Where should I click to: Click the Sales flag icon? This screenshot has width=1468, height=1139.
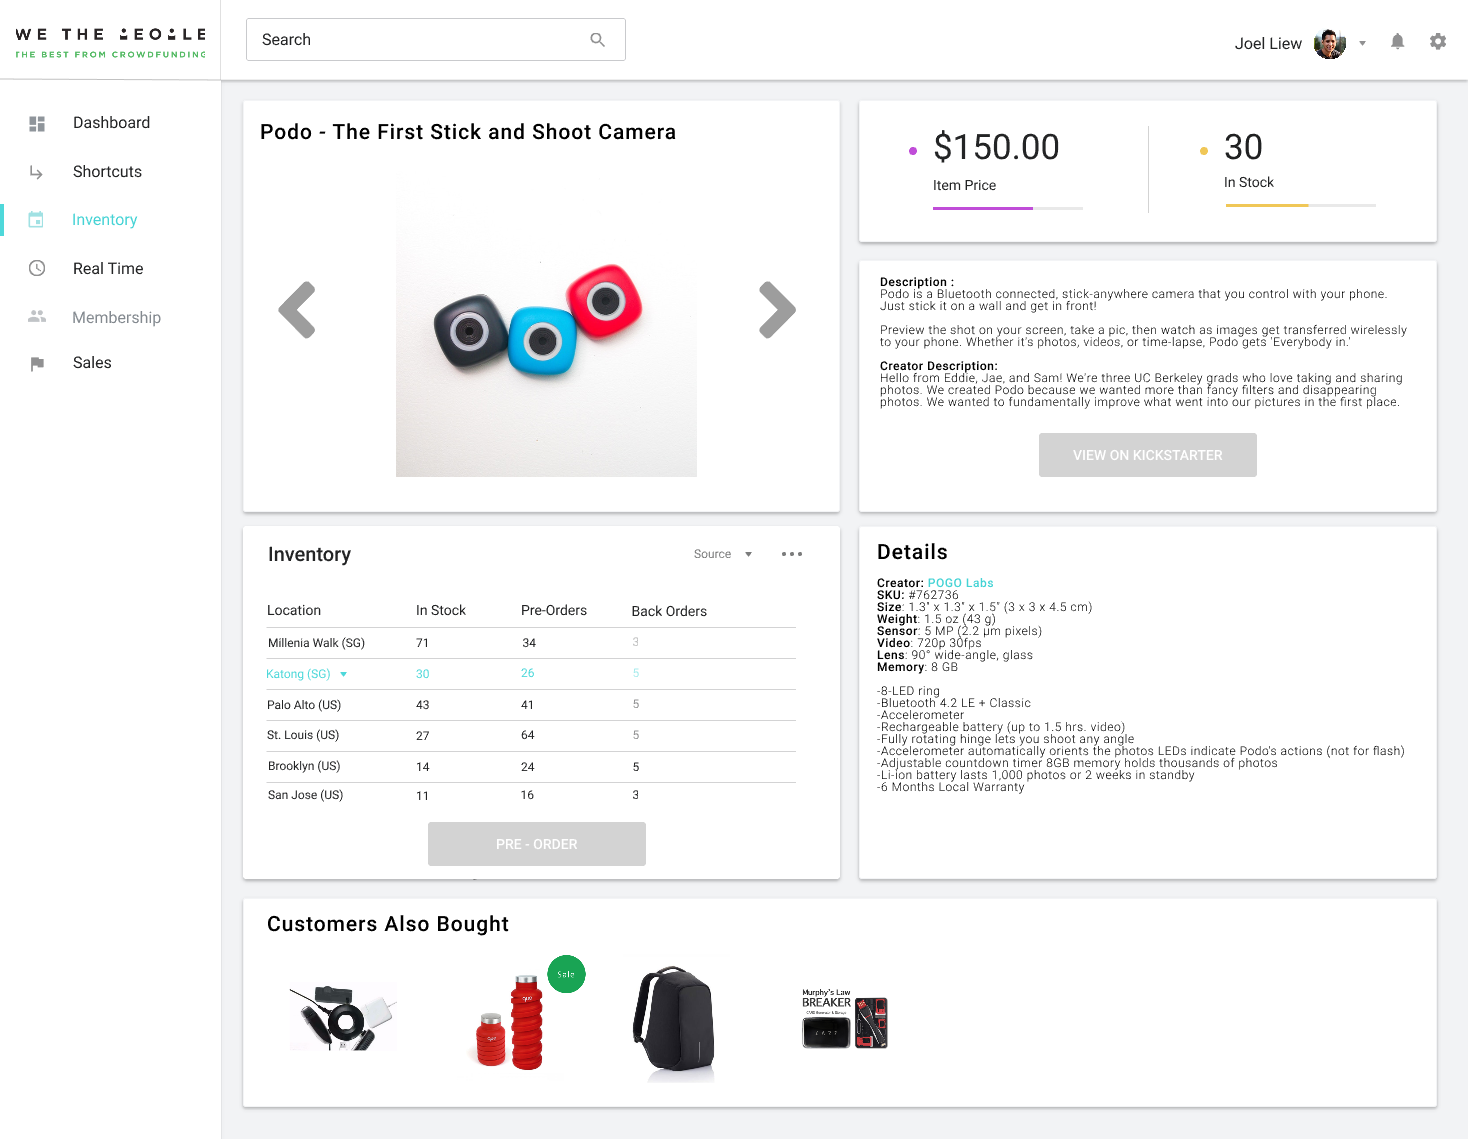pyautogui.click(x=37, y=364)
